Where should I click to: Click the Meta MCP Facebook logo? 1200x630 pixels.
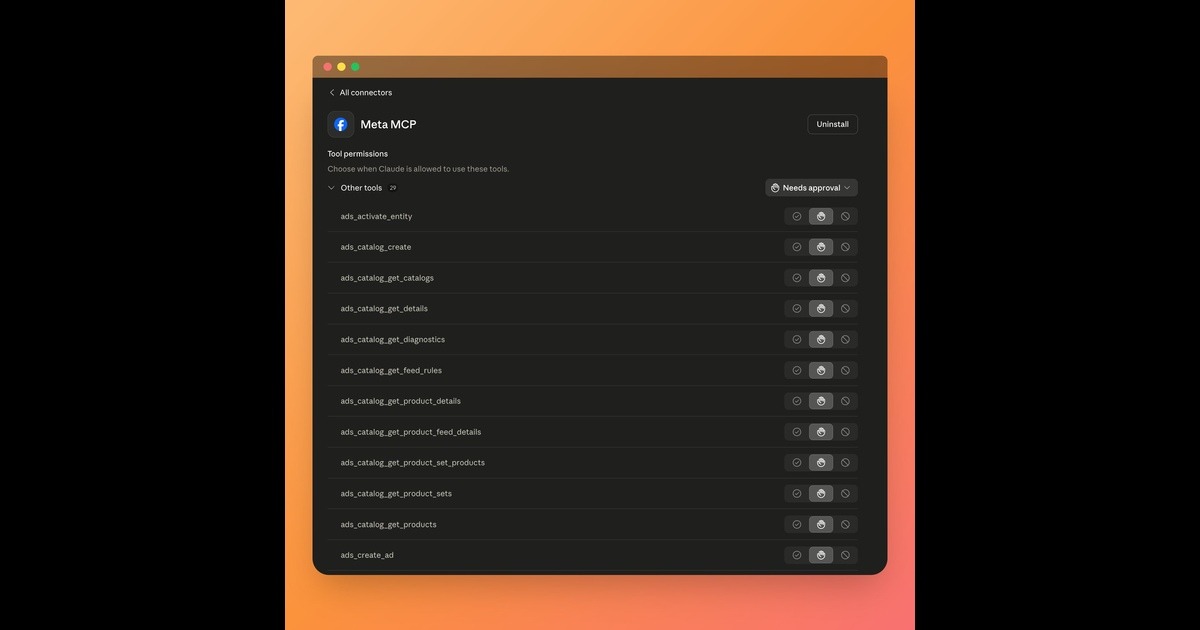[x=341, y=124]
